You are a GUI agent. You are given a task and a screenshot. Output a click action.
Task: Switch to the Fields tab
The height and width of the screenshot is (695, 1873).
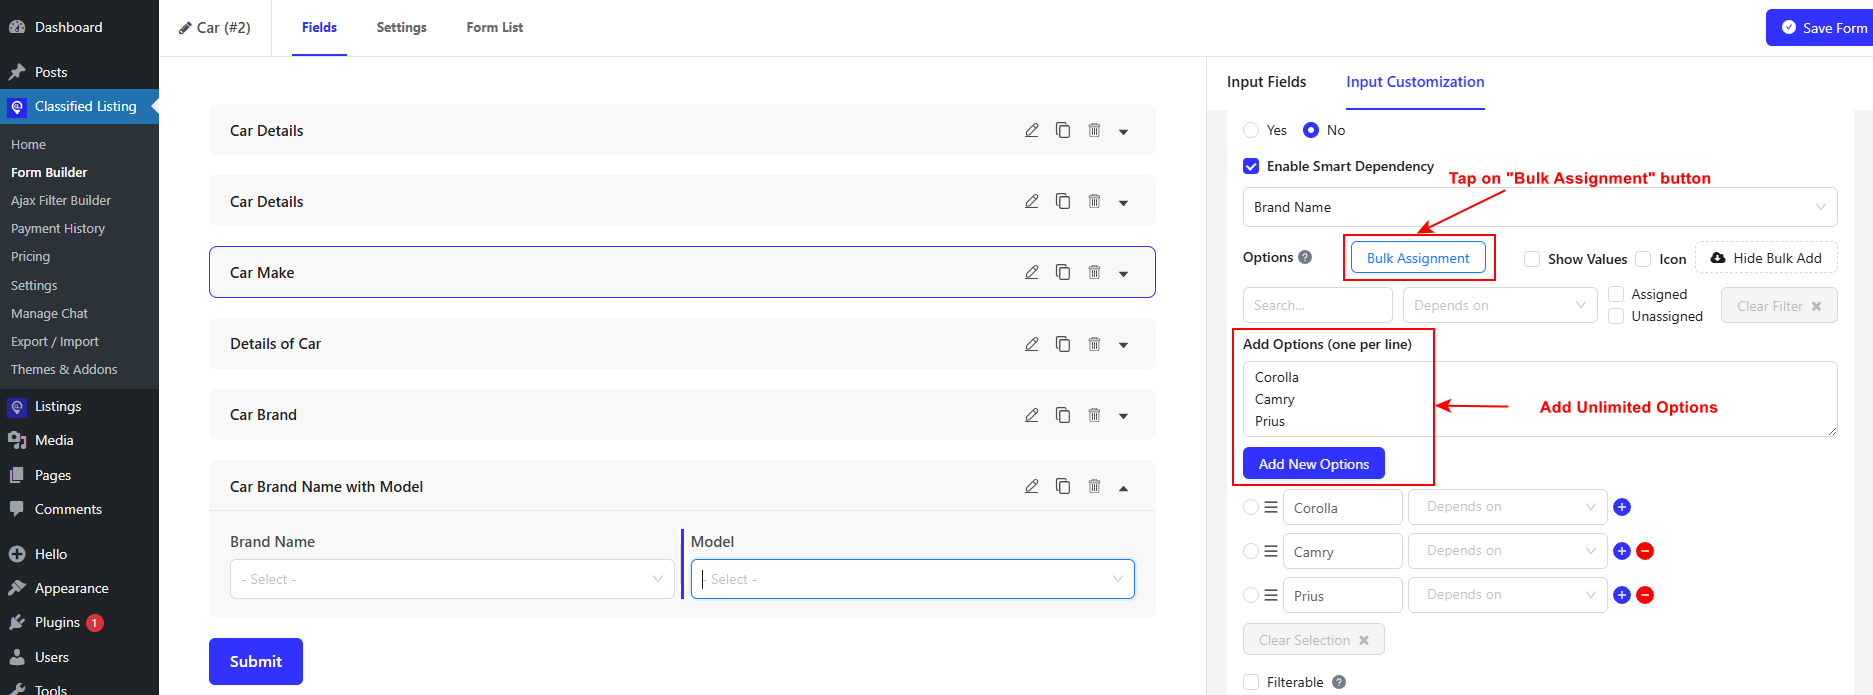[319, 27]
